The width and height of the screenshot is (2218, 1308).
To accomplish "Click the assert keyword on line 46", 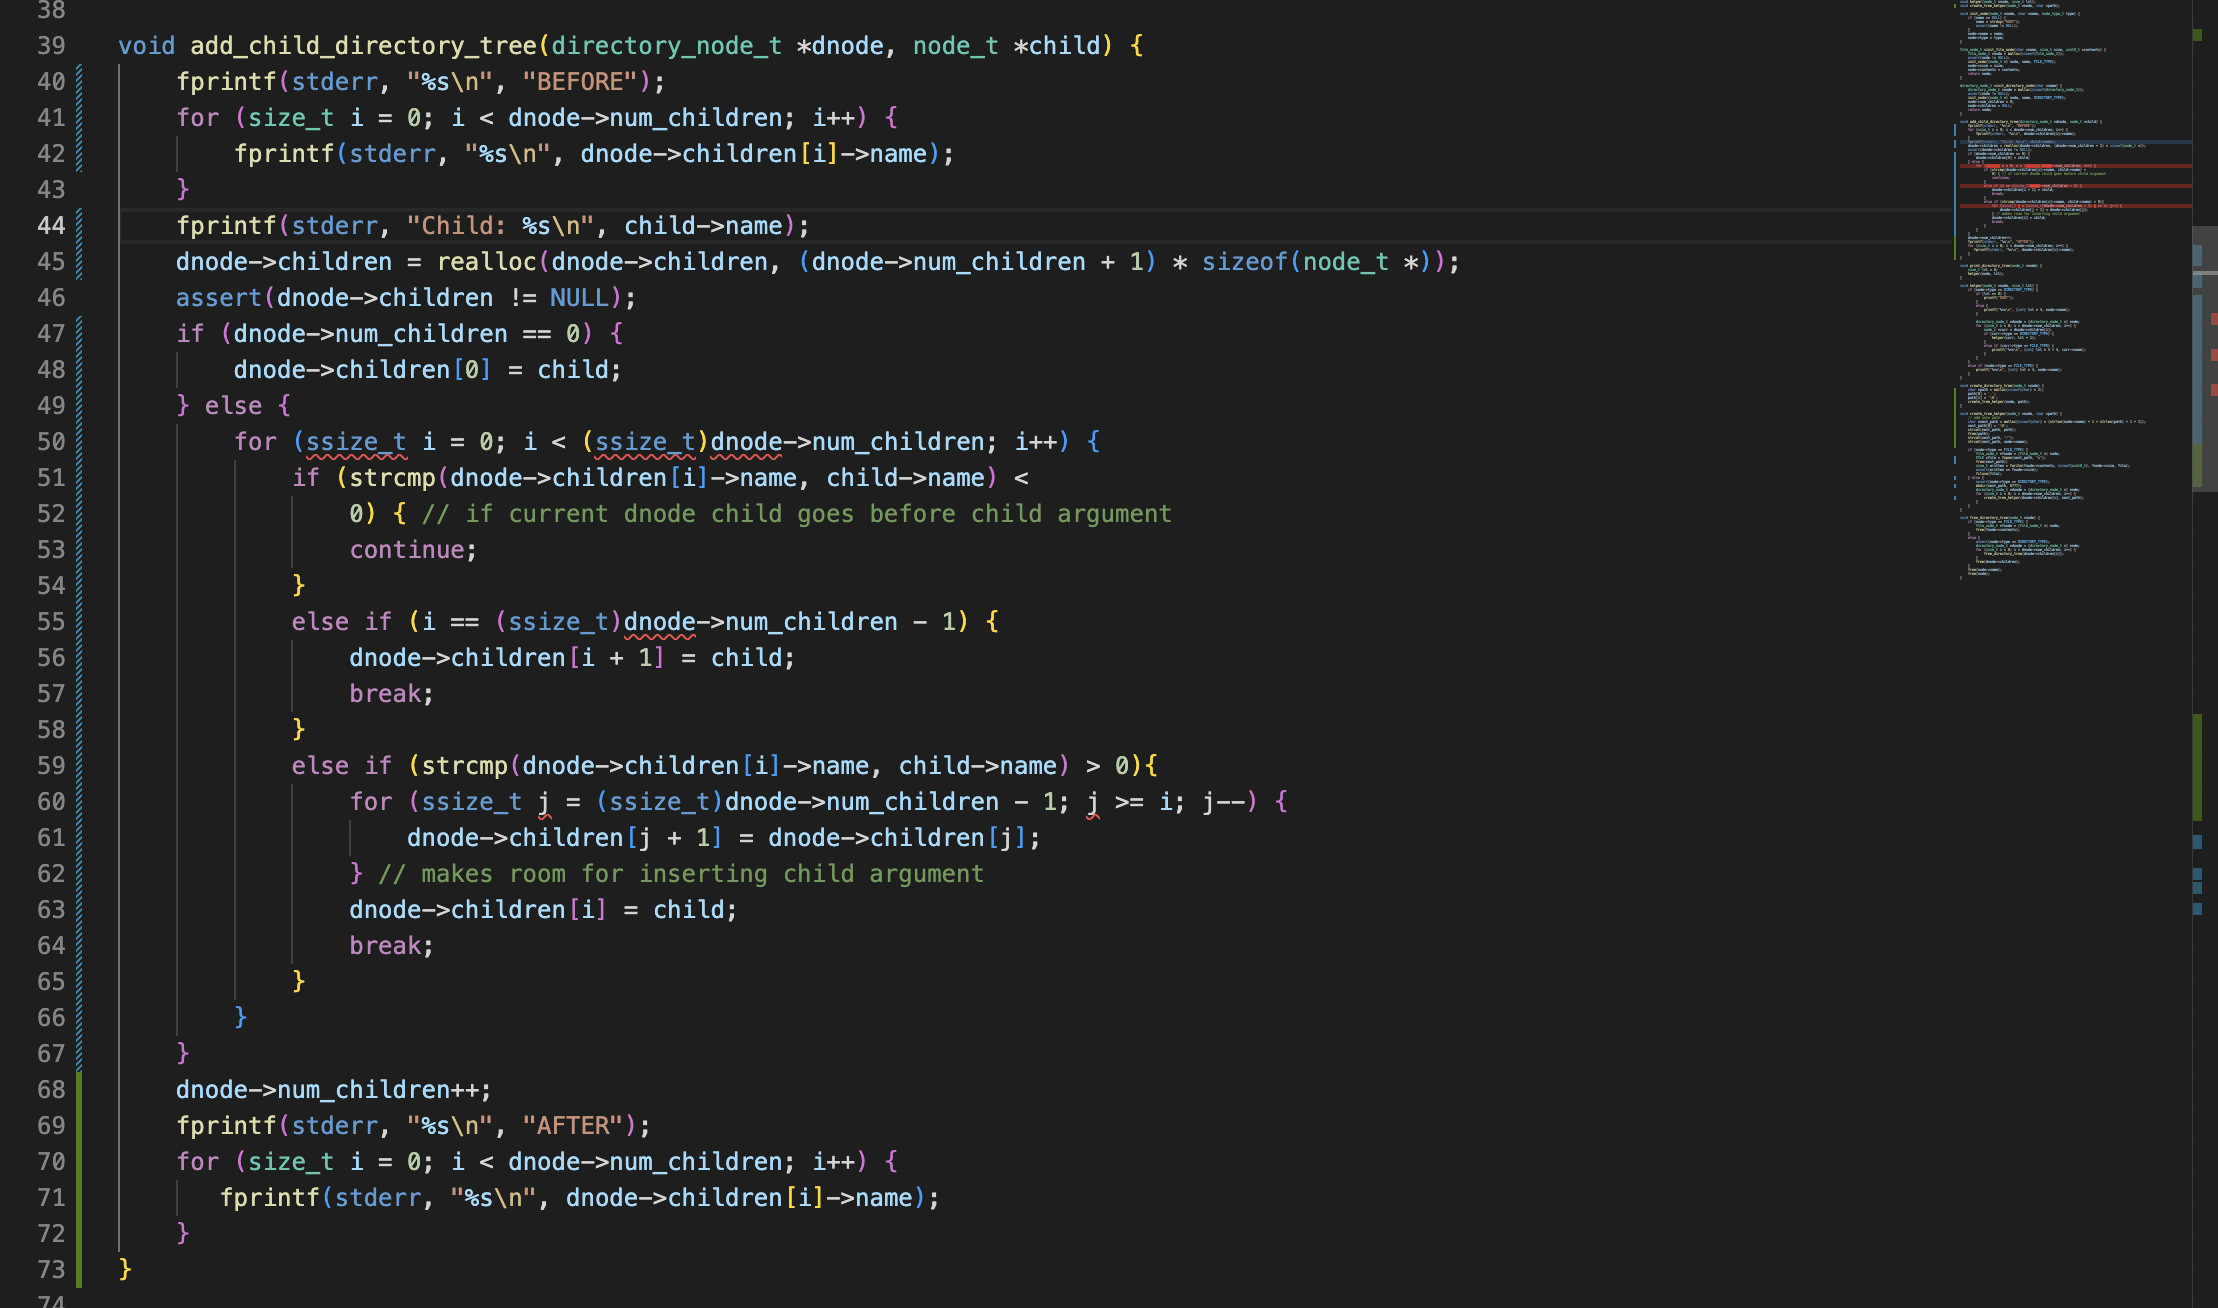I will tap(218, 298).
